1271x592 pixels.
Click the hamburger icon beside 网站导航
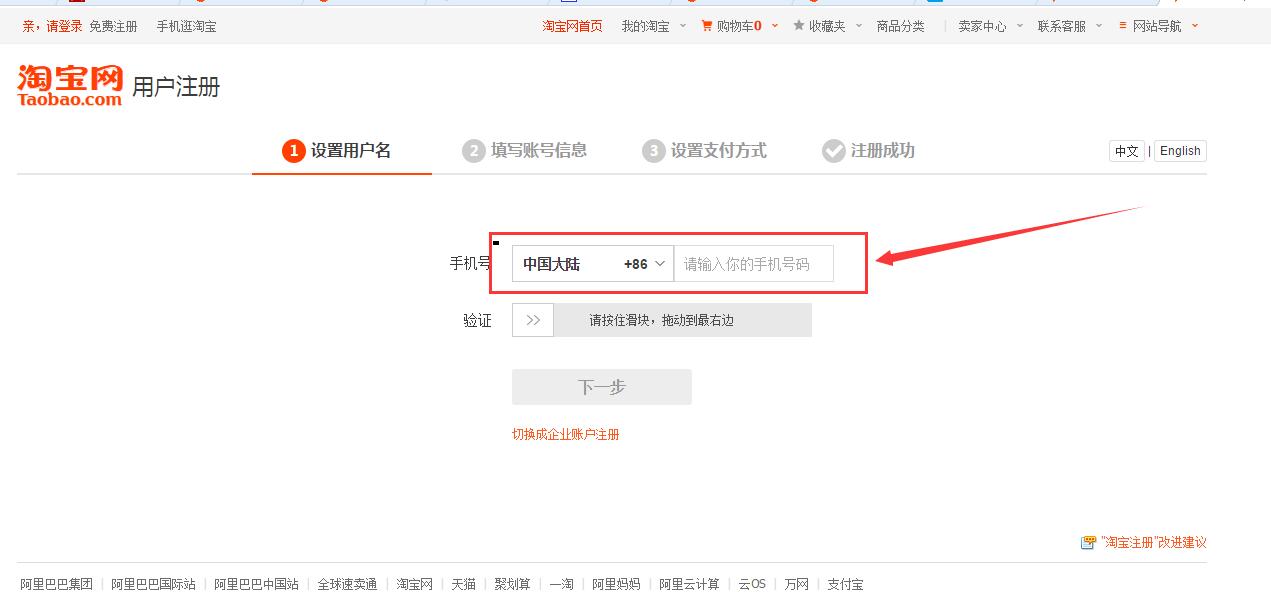(x=1121, y=26)
